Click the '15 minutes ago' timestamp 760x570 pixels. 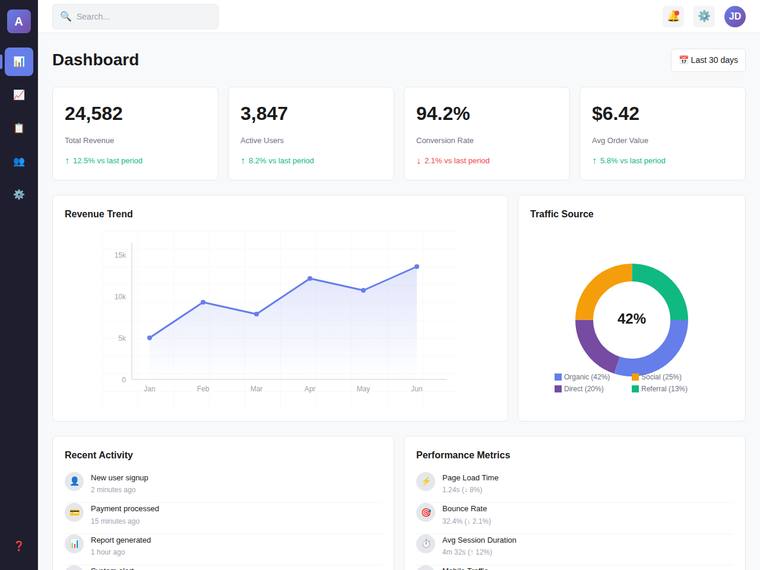click(115, 521)
